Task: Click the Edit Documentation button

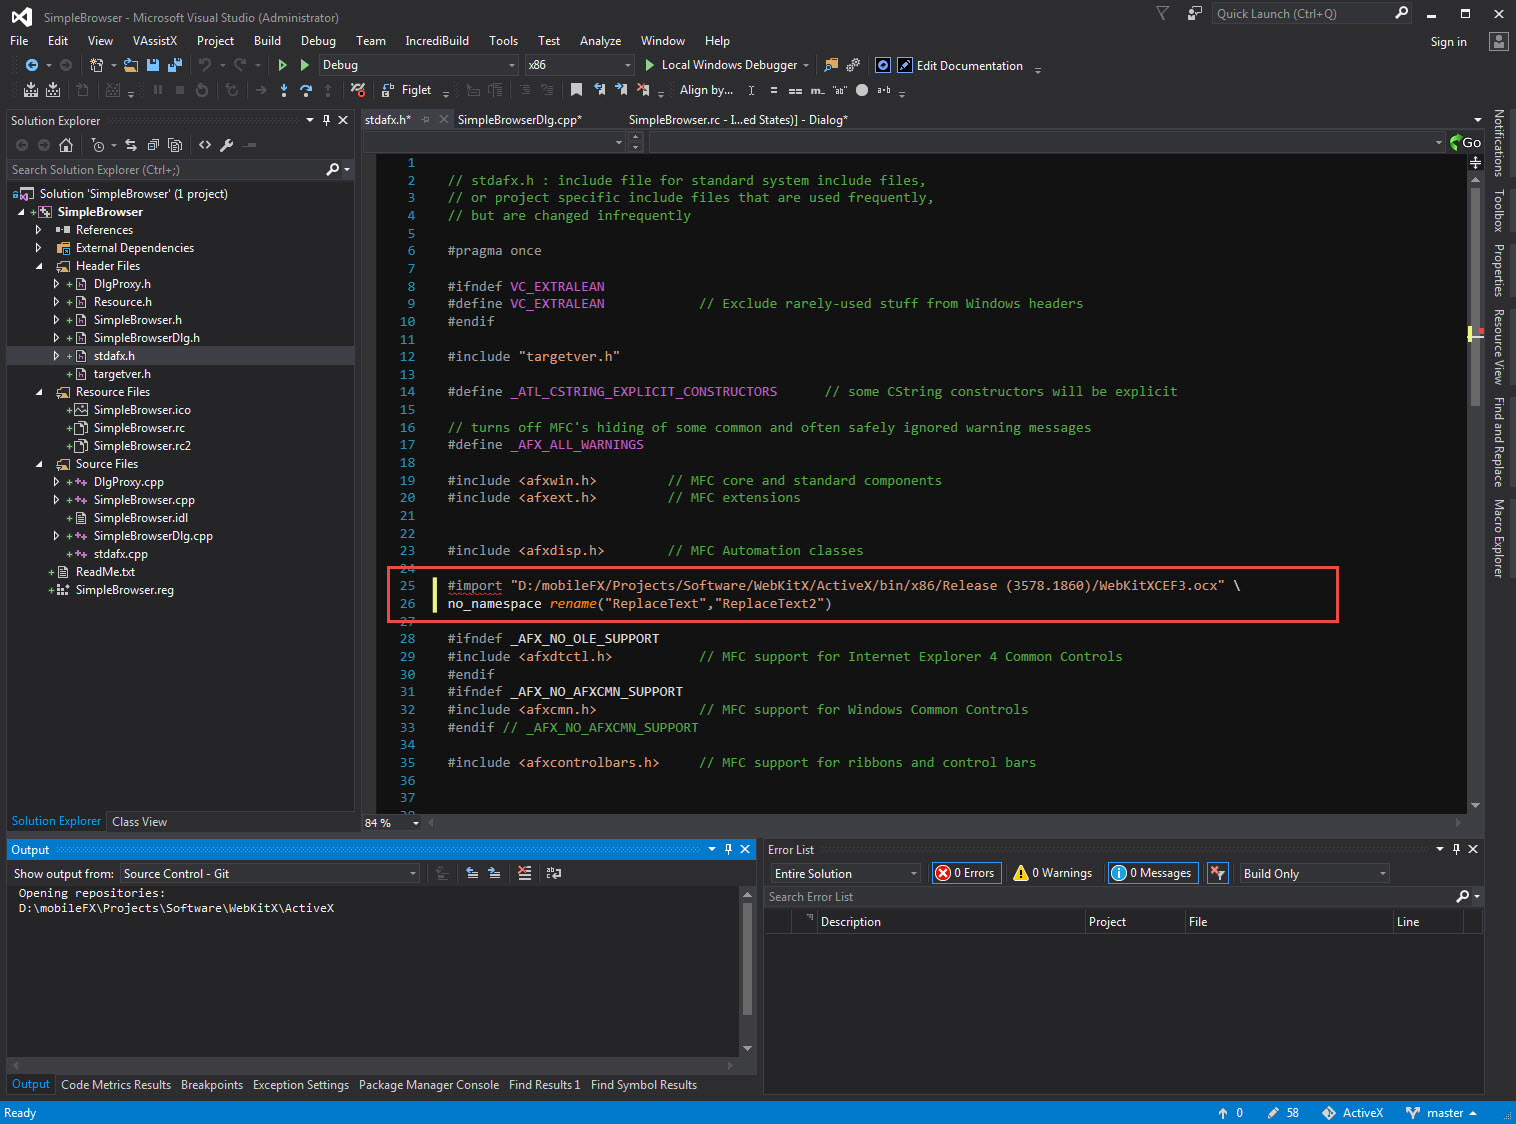Action: [x=960, y=66]
